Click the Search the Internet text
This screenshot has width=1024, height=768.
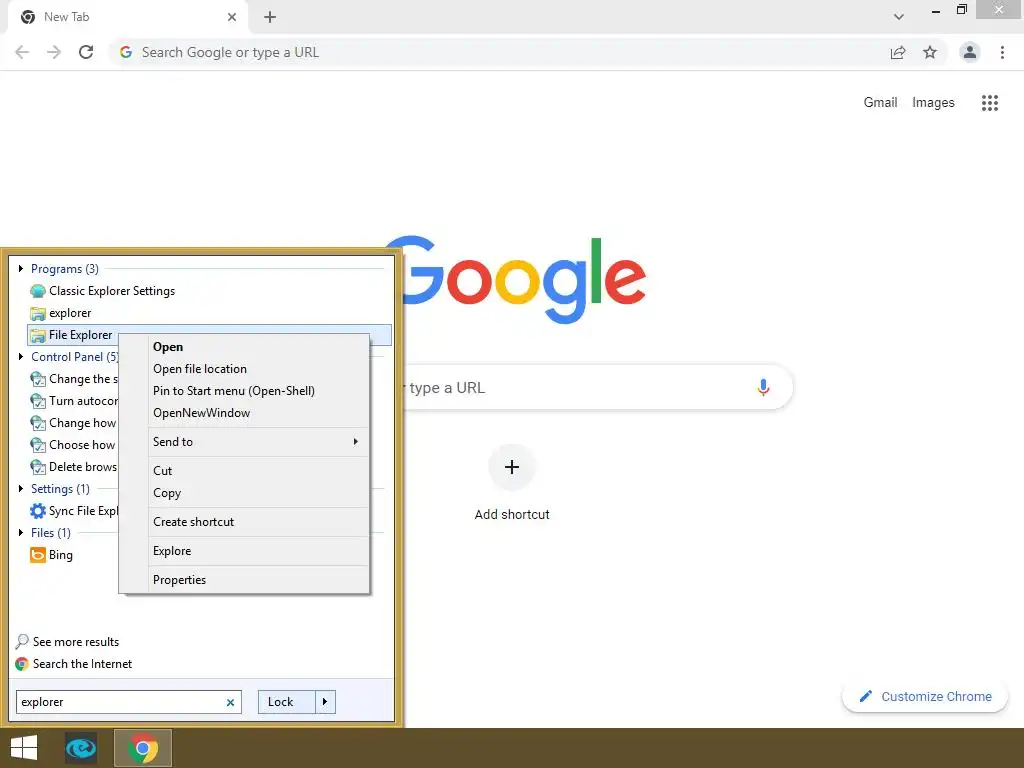coord(82,664)
